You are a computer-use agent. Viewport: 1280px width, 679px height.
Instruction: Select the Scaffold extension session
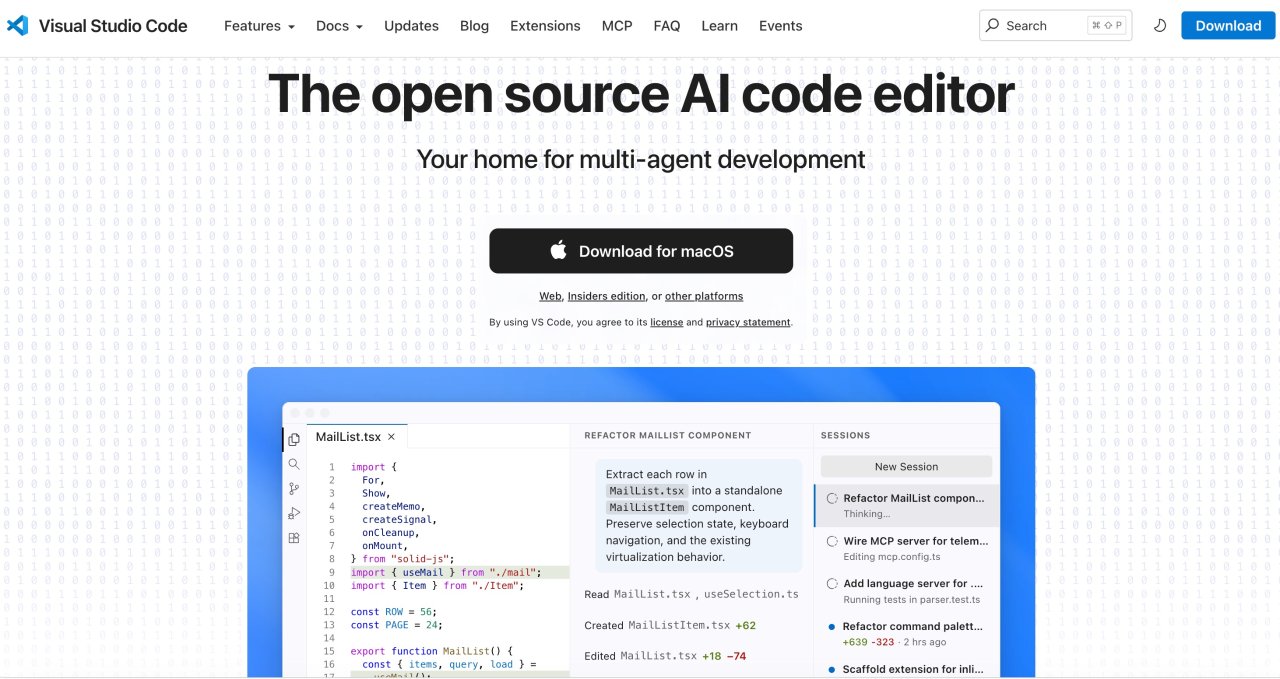(906, 669)
